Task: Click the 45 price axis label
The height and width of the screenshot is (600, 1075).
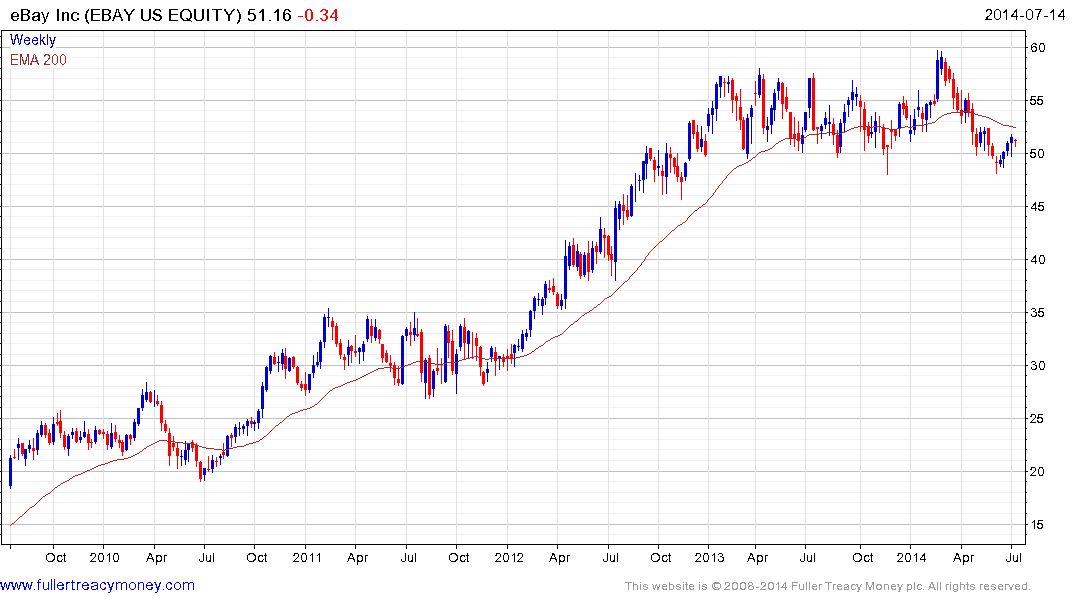Action: tap(1037, 206)
